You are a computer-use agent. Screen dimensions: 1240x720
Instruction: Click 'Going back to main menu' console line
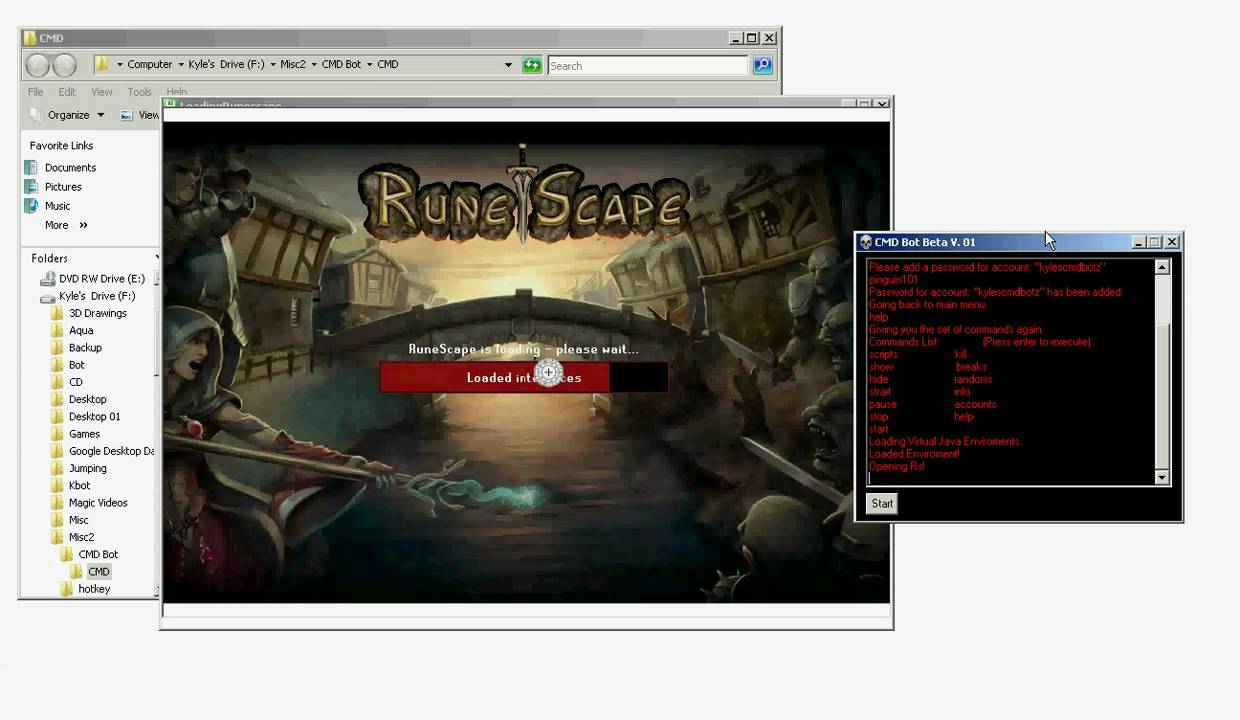(x=928, y=305)
